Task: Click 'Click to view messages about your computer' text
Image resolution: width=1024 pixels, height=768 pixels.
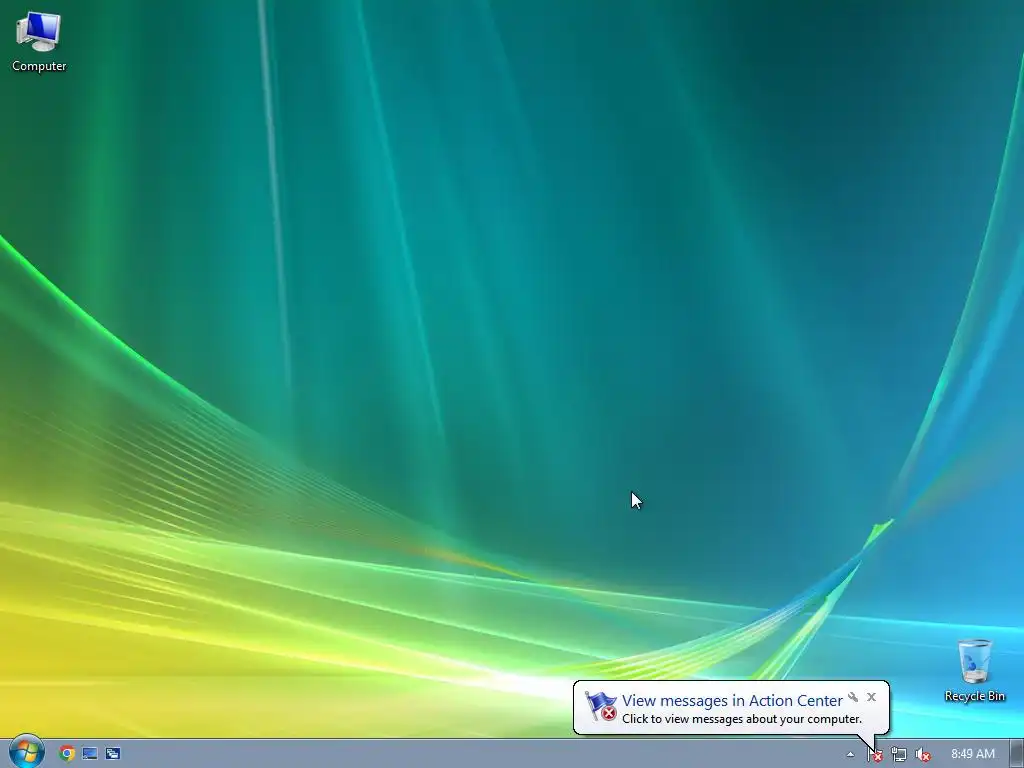Action: 742,719
